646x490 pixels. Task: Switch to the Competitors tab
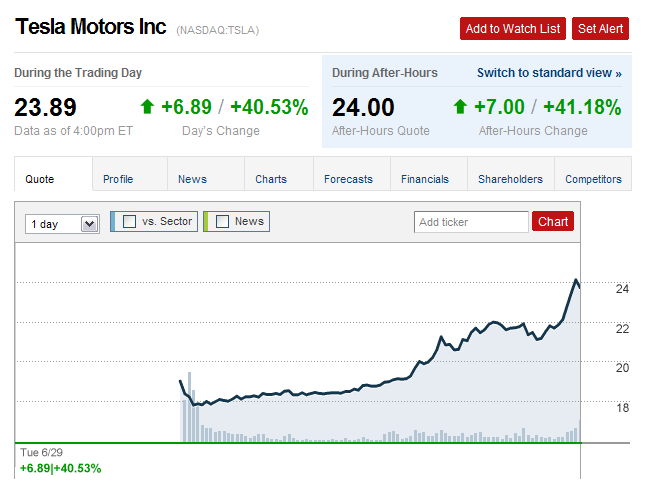593,179
